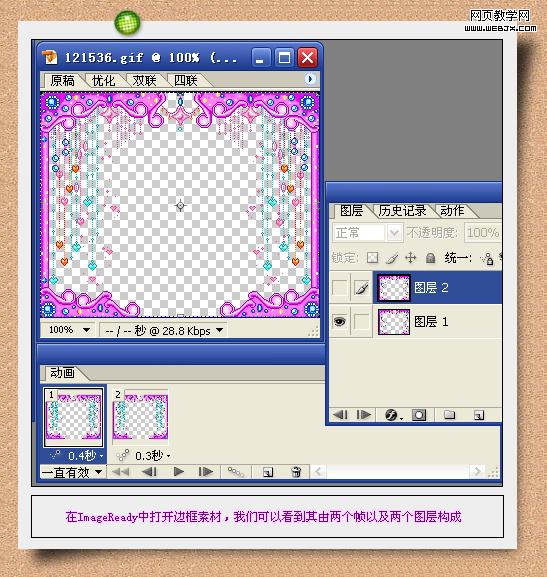
Task: Switch to the 动作 panel tab
Action: pyautogui.click(x=452, y=211)
